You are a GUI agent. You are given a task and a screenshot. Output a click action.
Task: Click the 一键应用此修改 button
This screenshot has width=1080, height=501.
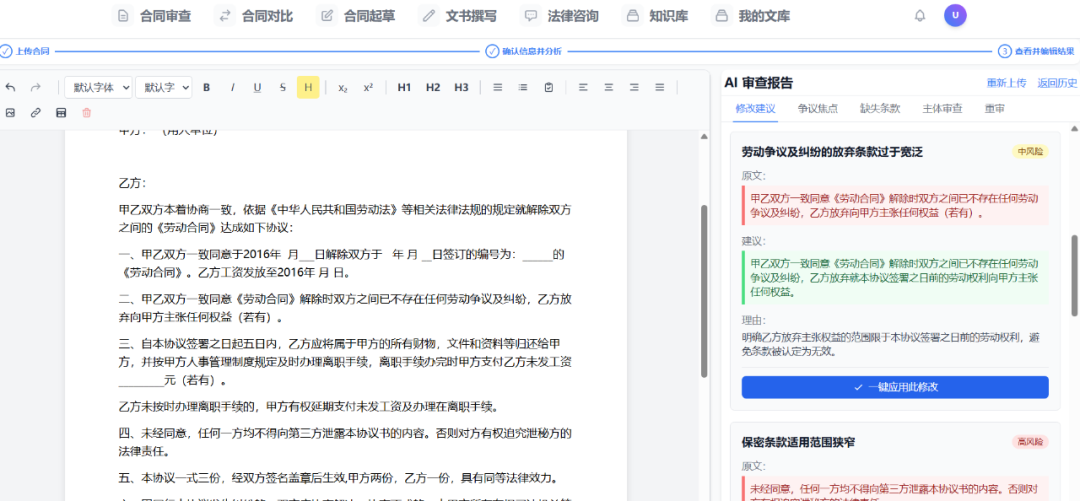(x=894, y=387)
